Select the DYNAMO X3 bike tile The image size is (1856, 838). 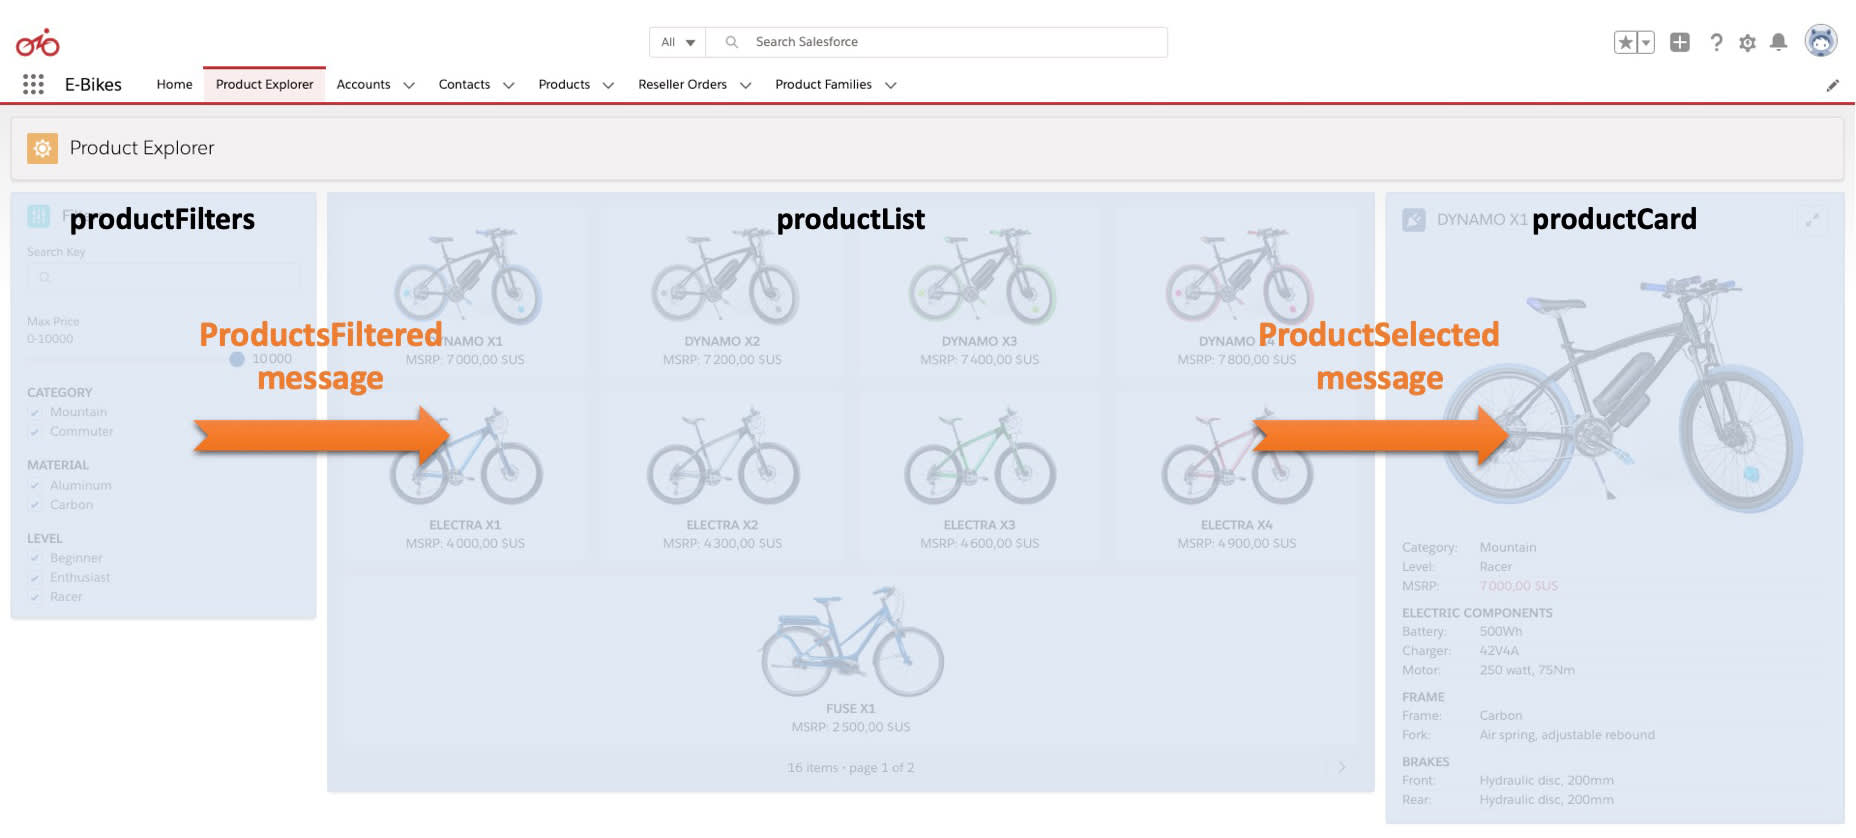point(979,290)
